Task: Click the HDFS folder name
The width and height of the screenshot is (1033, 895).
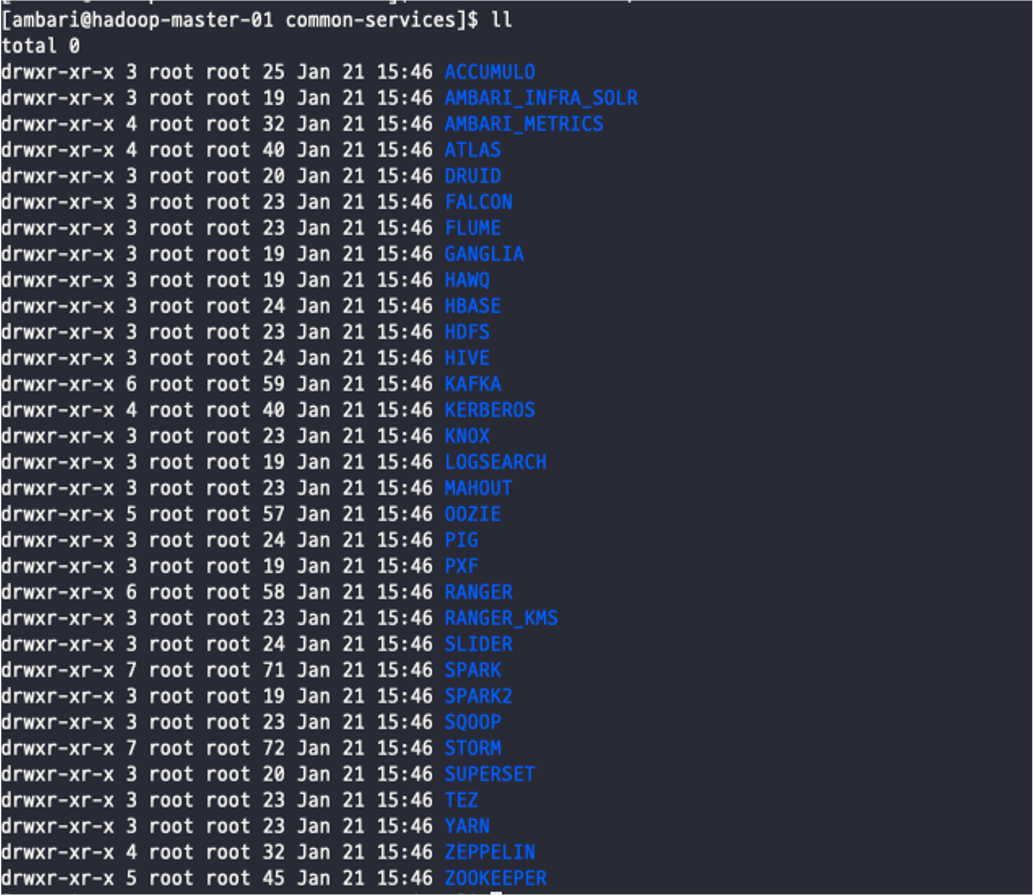Action: point(467,332)
